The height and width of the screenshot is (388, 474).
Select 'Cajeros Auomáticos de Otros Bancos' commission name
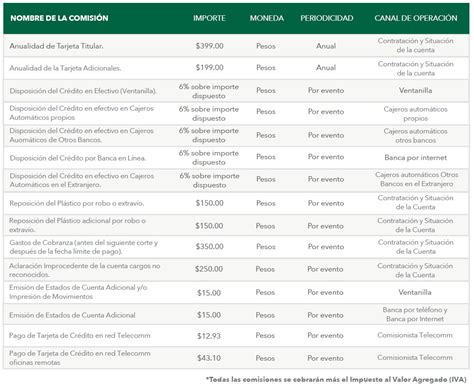point(81,135)
